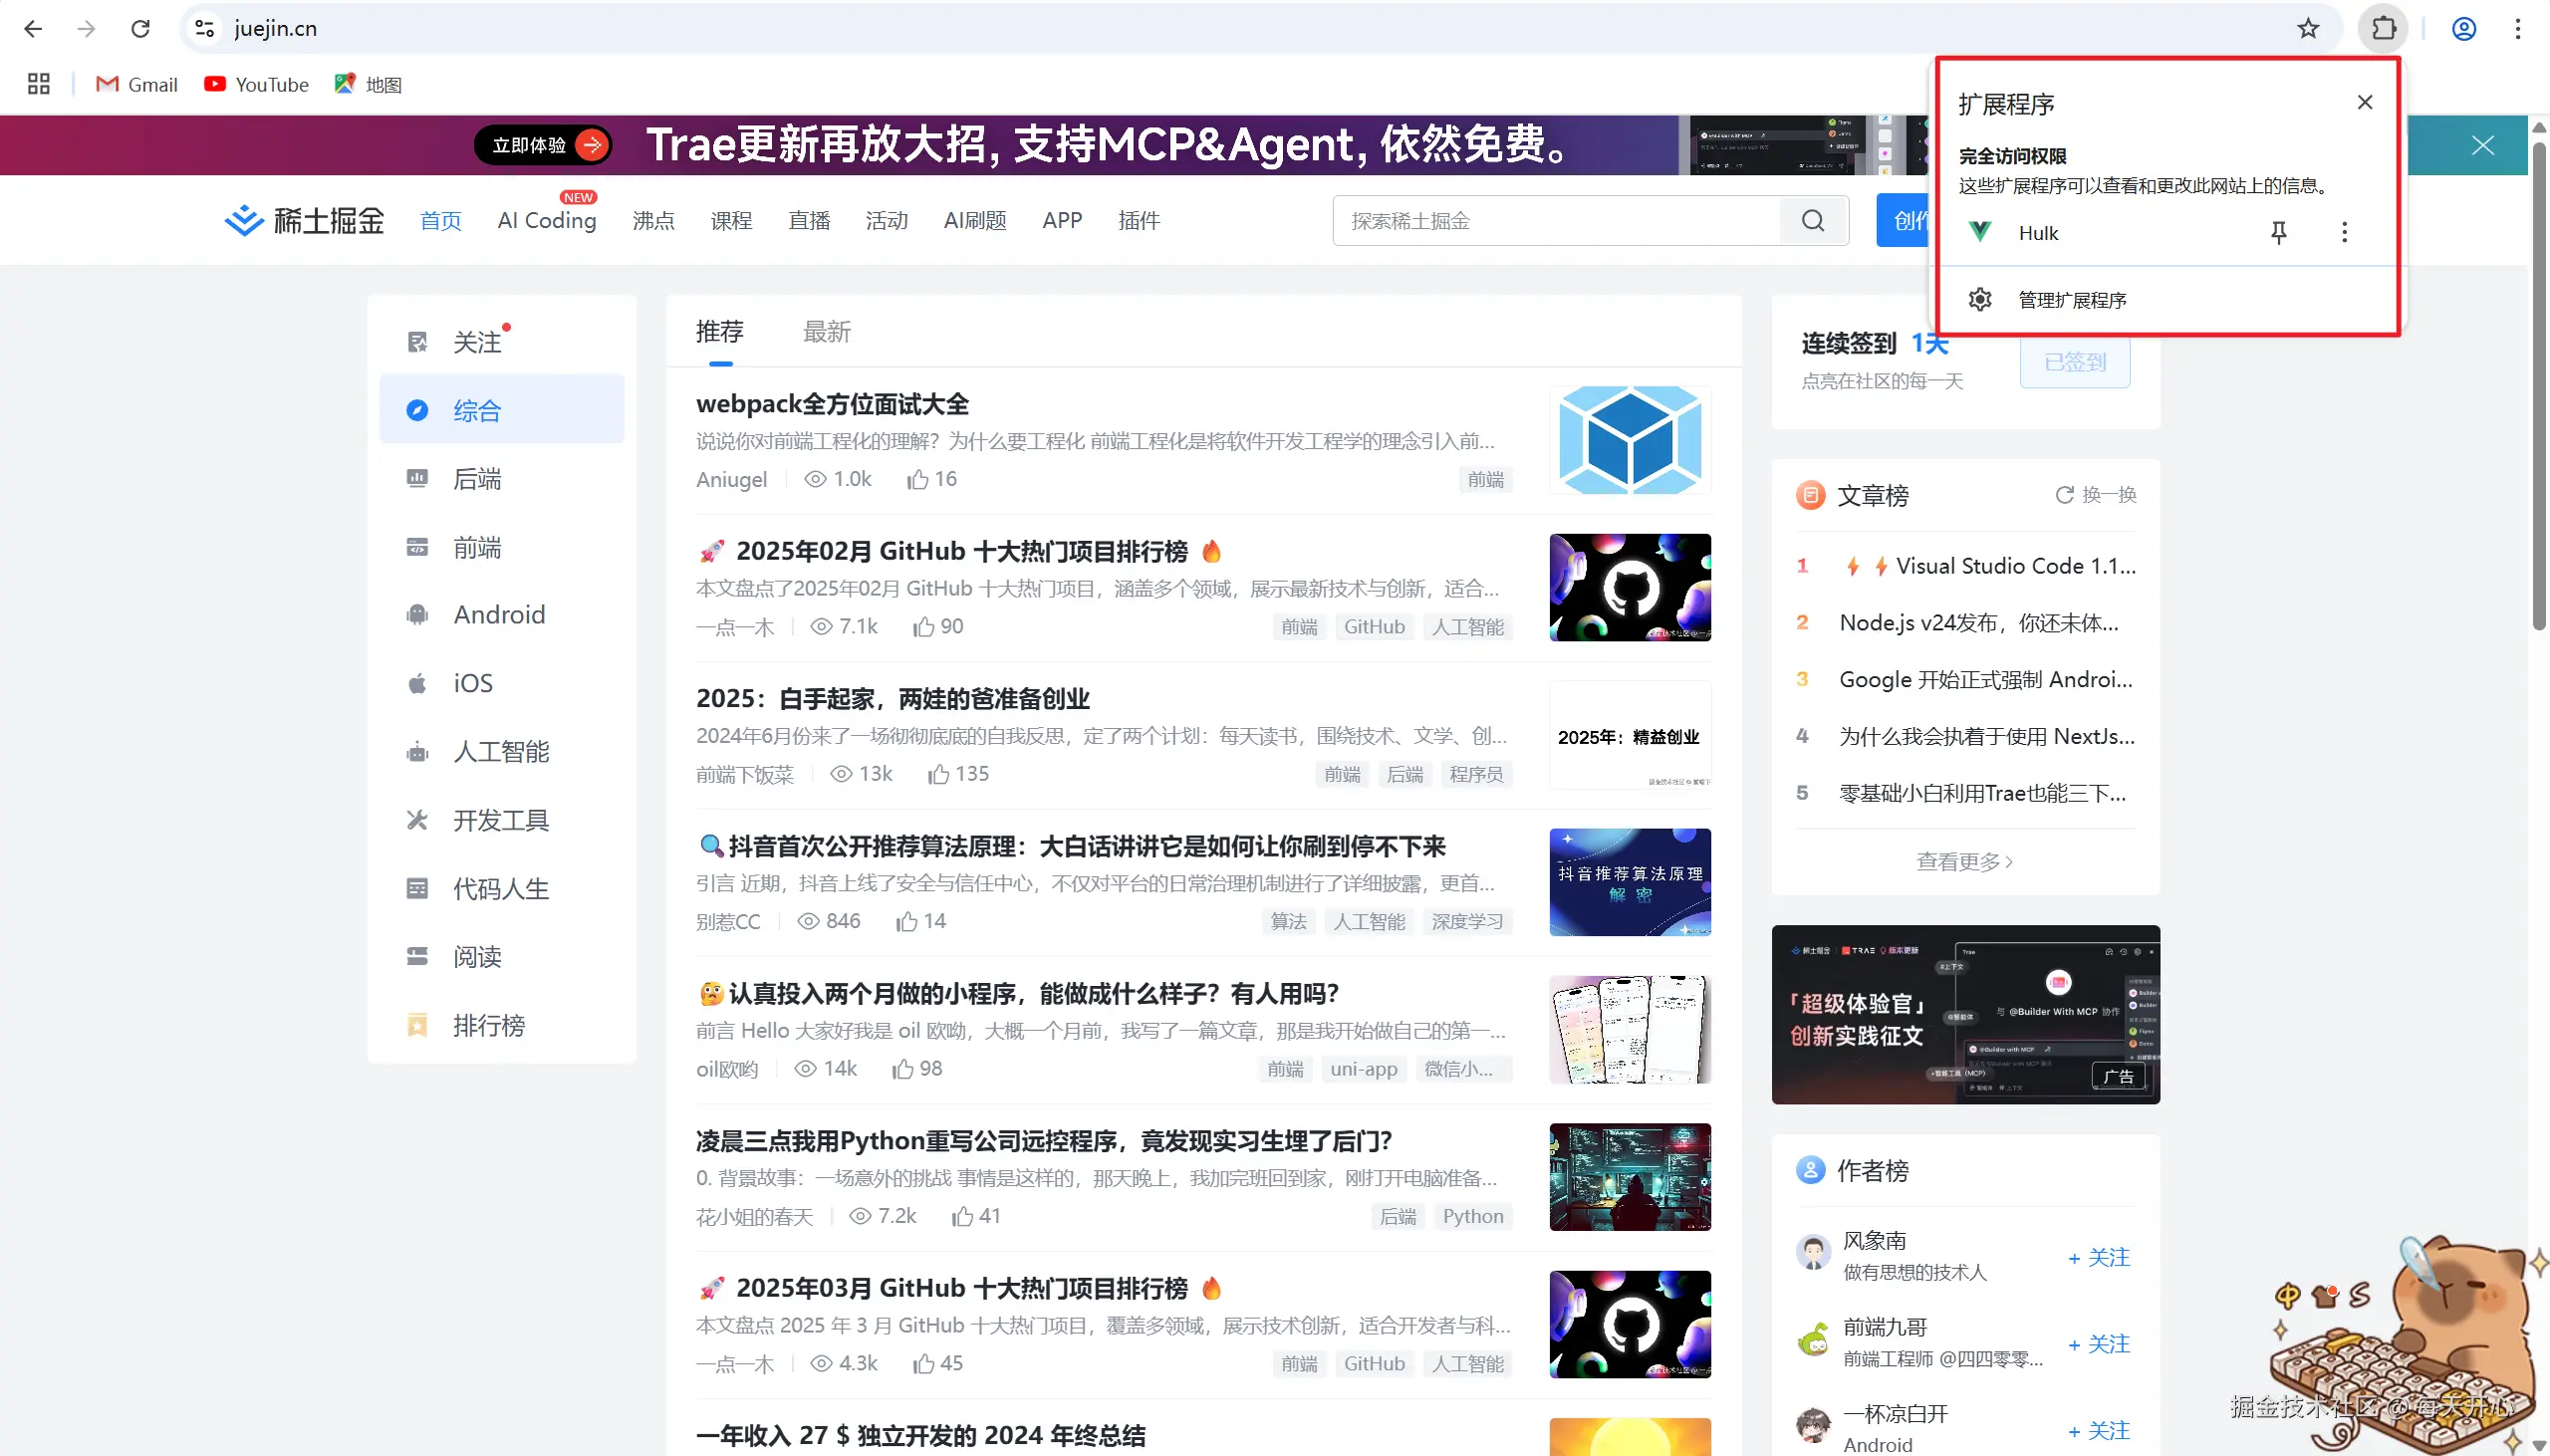Open the AI Coding nav item

546,221
